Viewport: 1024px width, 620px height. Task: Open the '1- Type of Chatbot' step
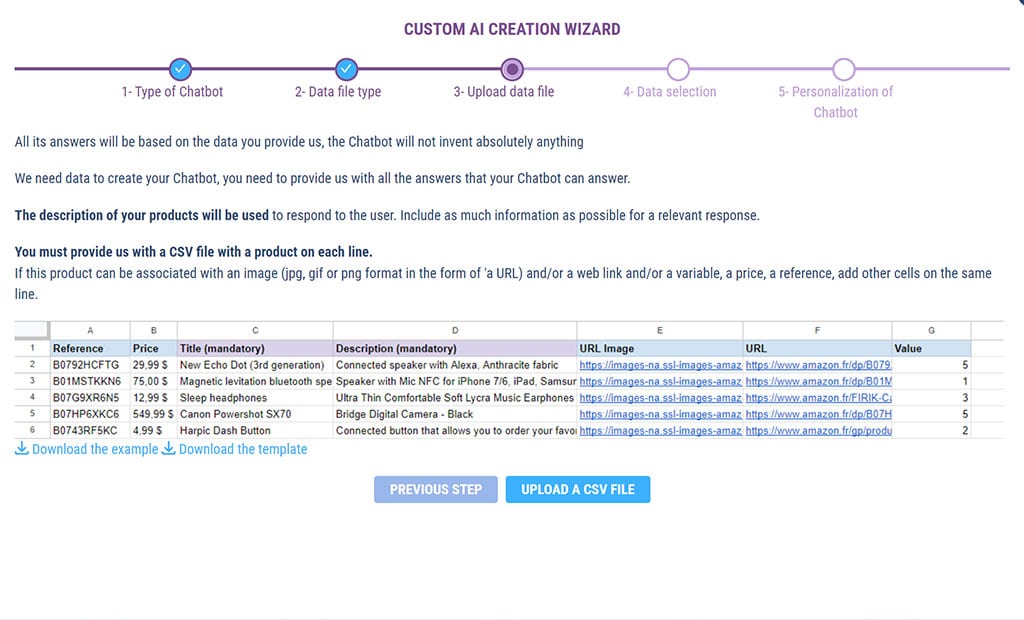(x=172, y=92)
